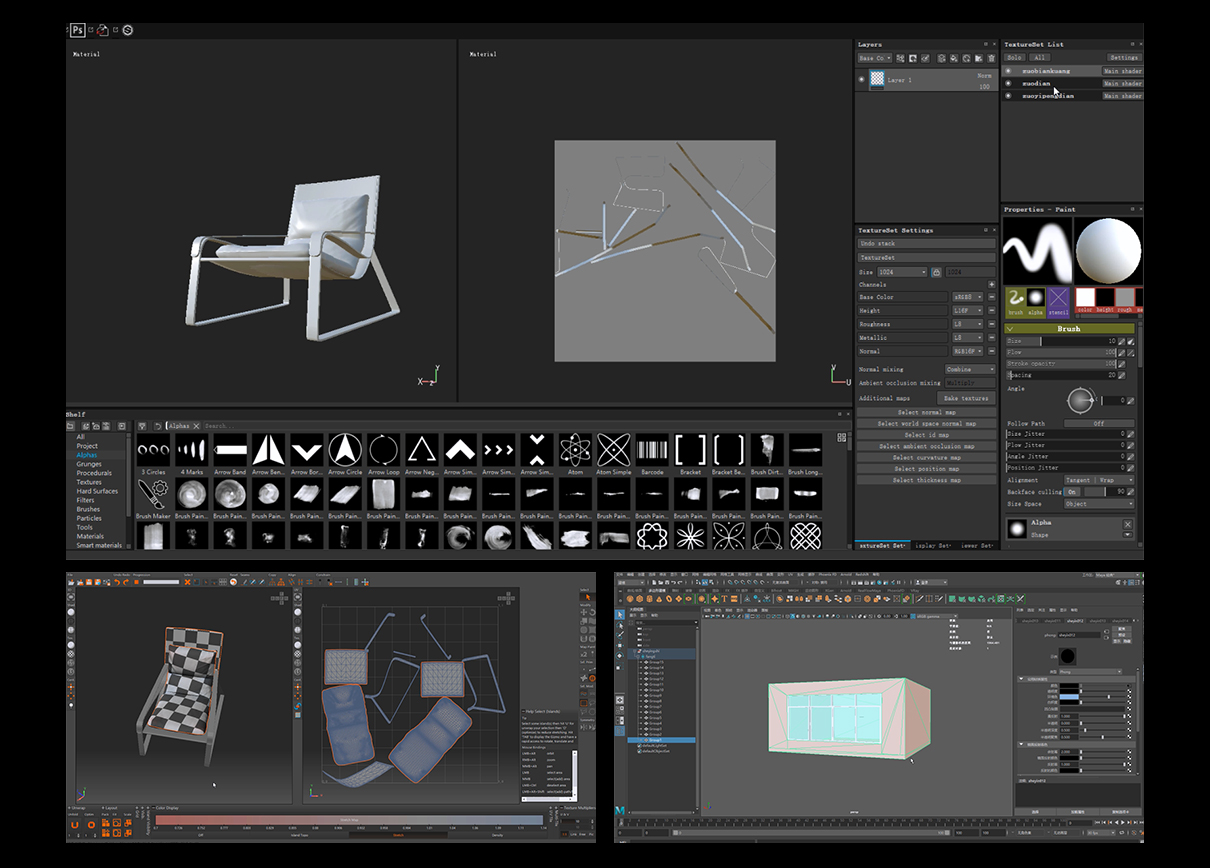Click the pen pressure icon beside Spacing

(x=1121, y=376)
